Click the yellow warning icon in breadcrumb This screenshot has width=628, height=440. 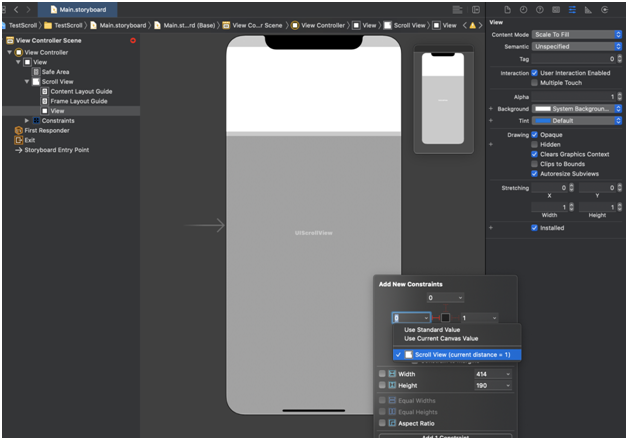[473, 25]
